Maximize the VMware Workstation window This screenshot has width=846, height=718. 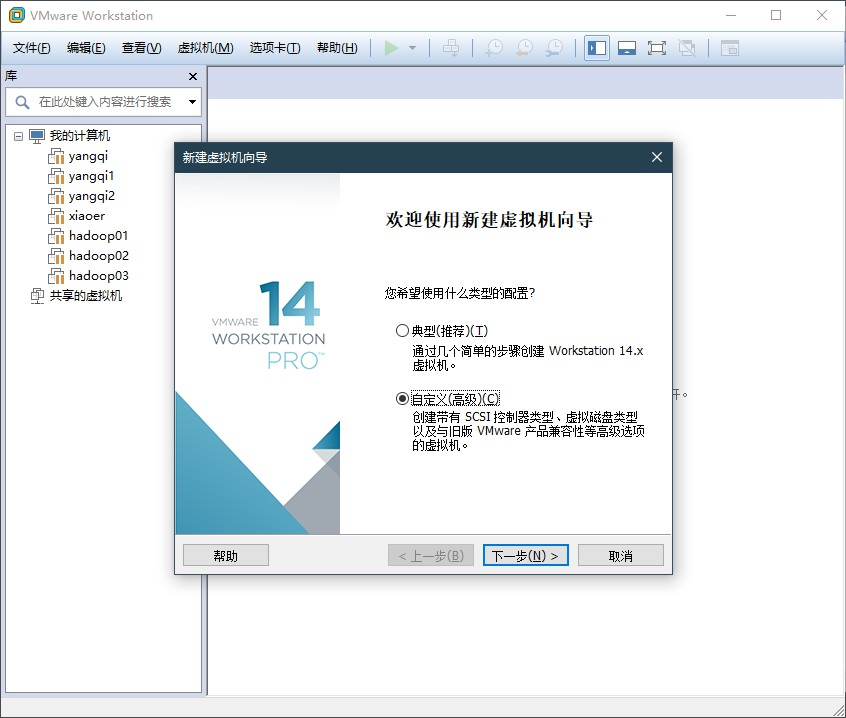[776, 15]
